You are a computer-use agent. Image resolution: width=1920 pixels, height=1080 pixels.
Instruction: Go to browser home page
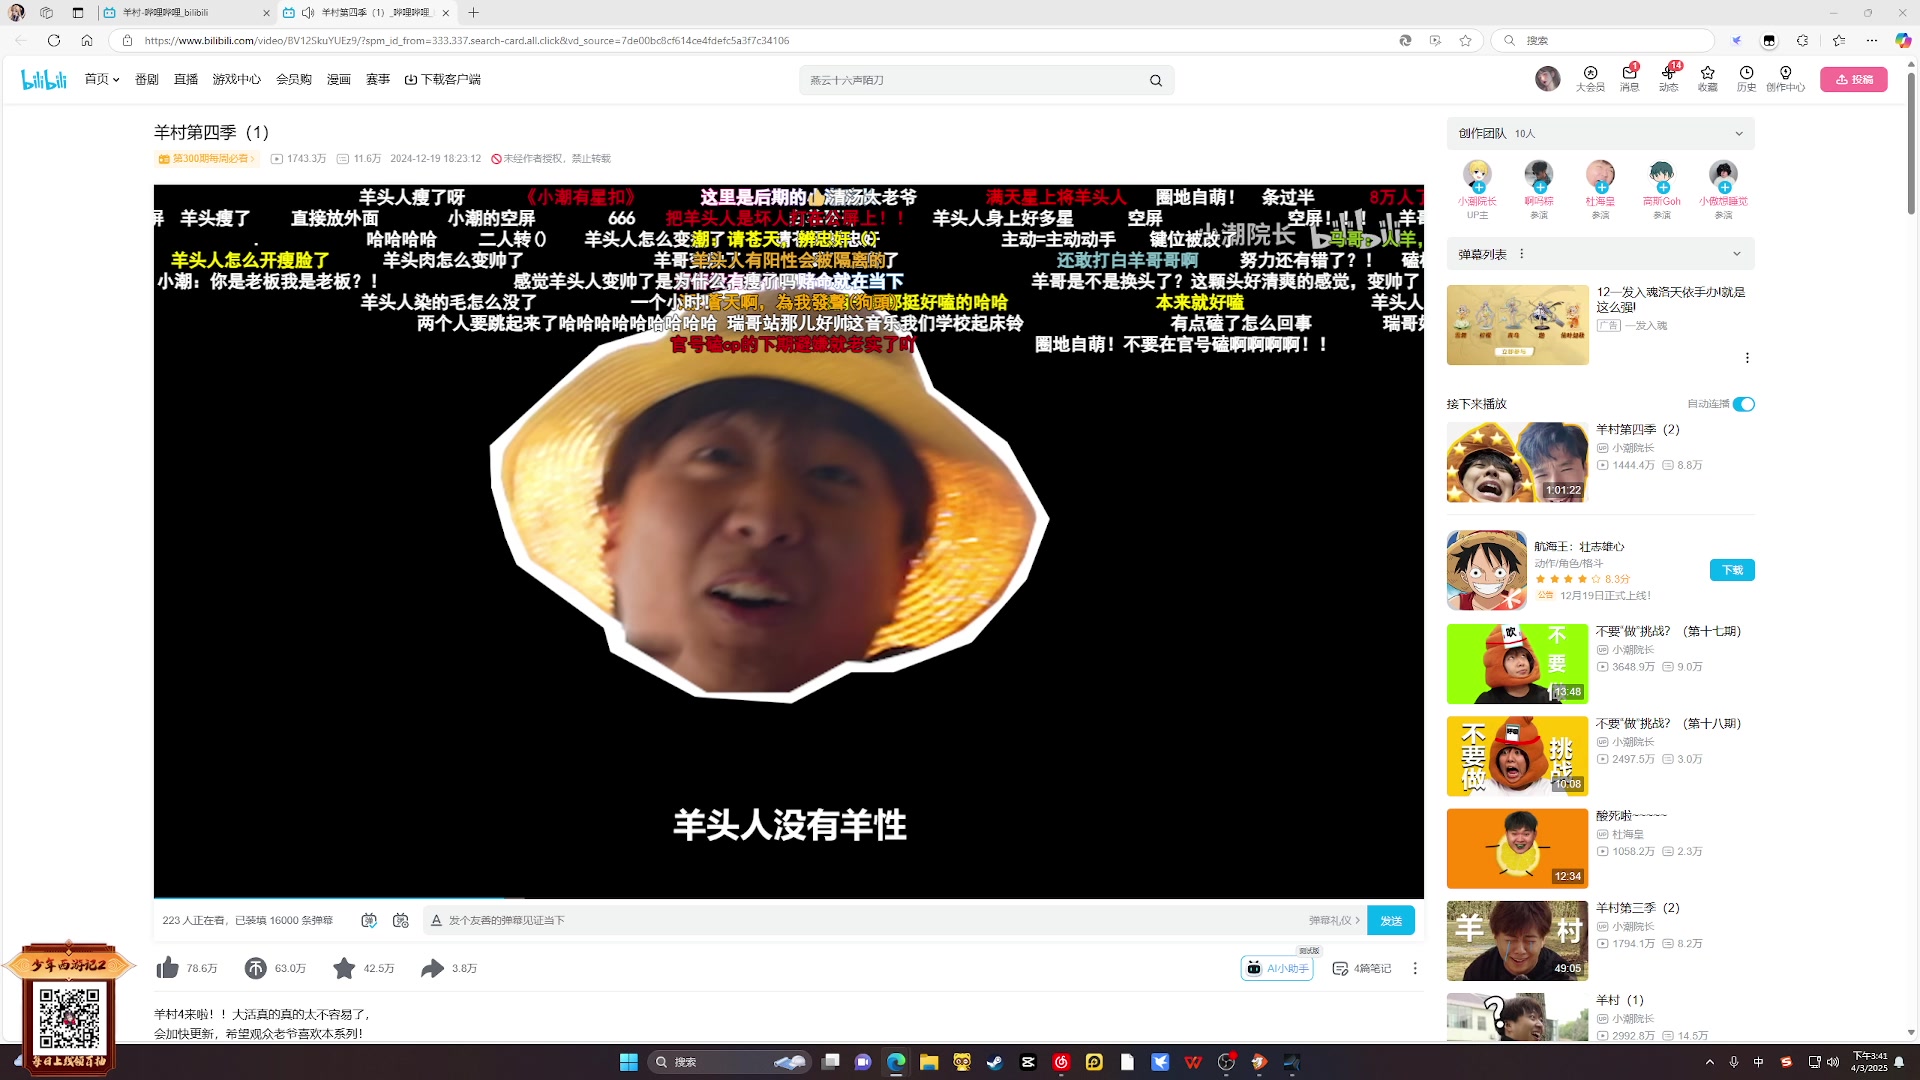87,40
